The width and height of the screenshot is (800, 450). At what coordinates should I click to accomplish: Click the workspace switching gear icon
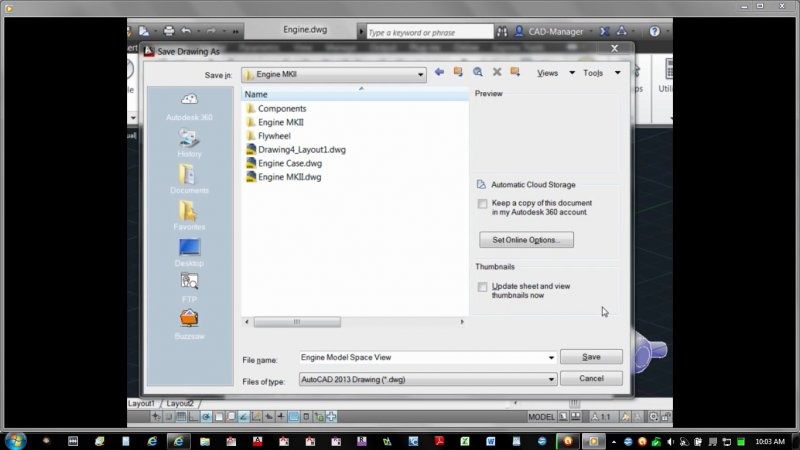[x=654, y=417]
